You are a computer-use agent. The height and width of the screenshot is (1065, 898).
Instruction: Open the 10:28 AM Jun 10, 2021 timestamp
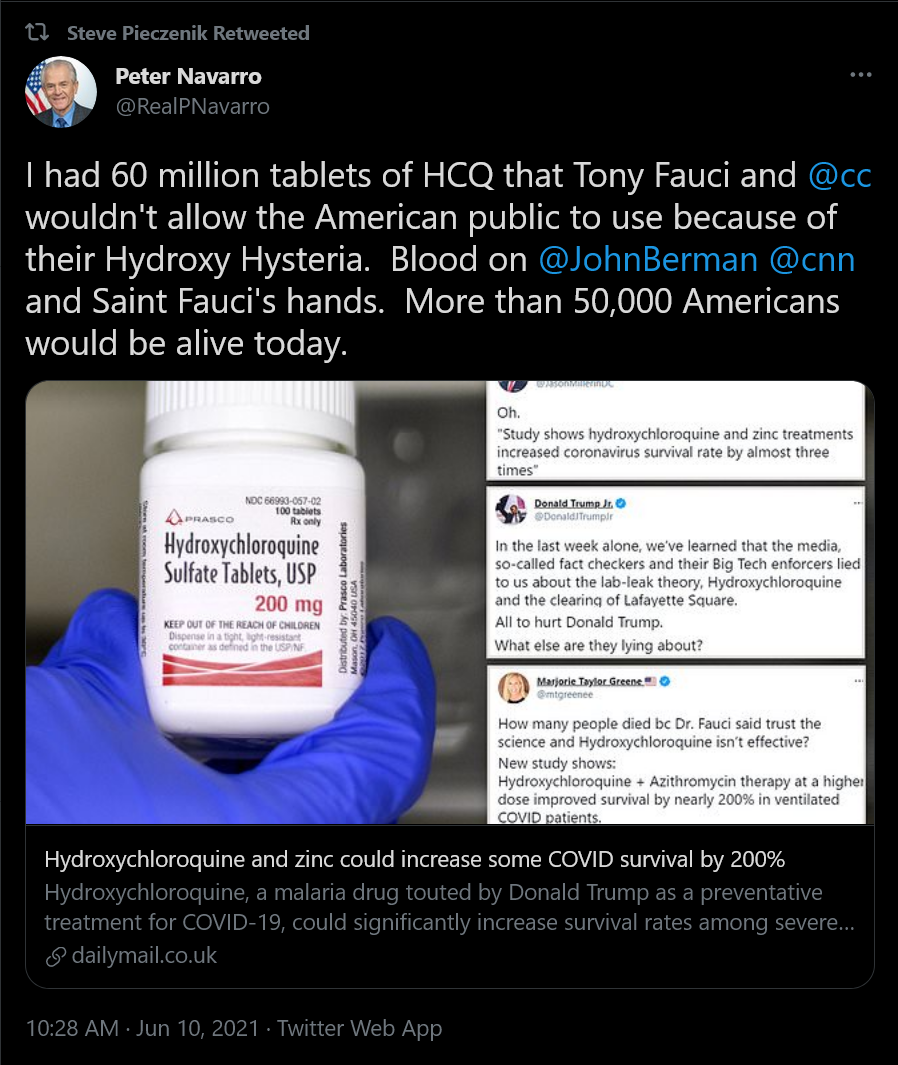(142, 1028)
